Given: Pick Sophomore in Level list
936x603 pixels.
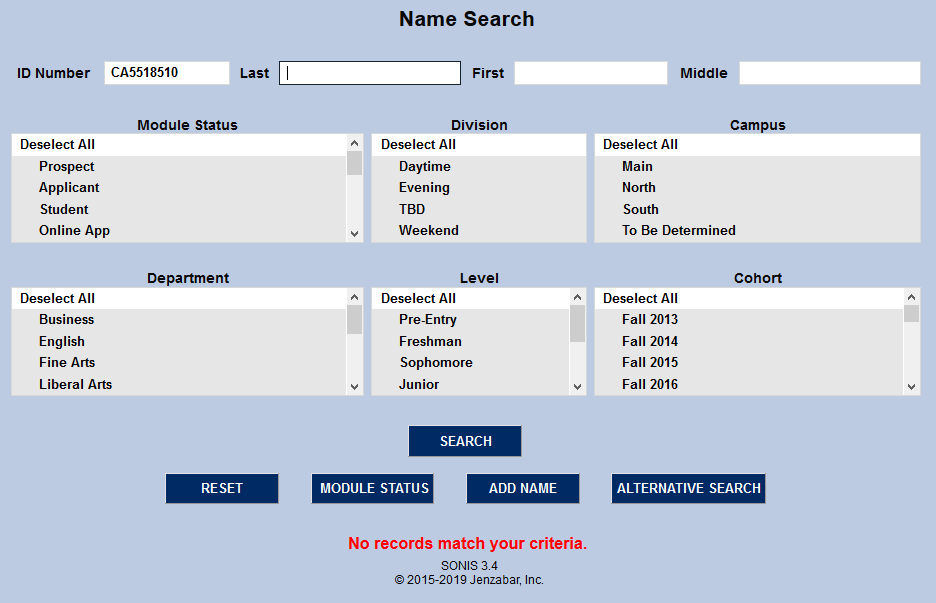Looking at the screenshot, I should tap(436, 363).
